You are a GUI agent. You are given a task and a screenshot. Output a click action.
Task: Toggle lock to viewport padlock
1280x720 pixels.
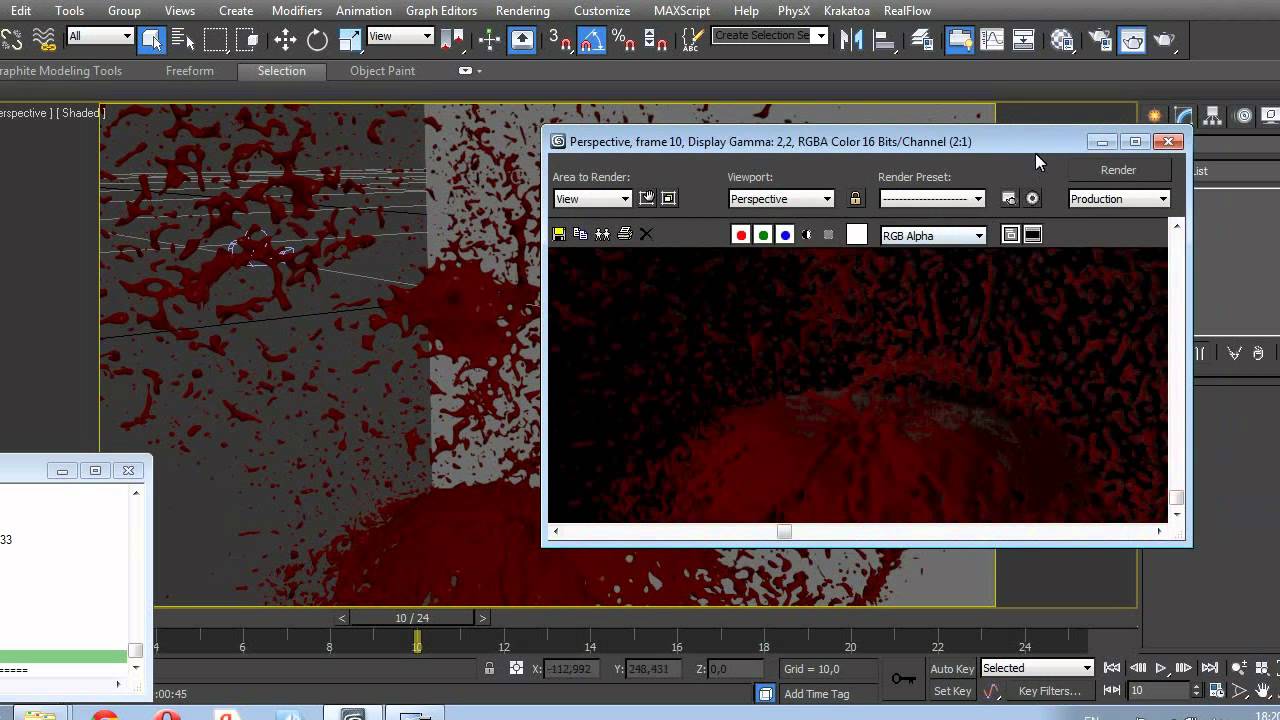855,199
